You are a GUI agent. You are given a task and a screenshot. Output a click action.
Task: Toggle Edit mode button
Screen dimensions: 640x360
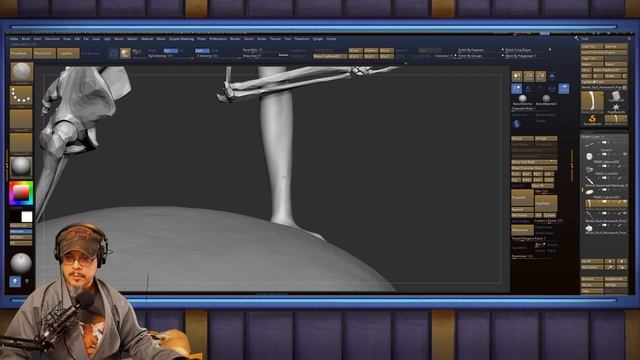pos(113,53)
